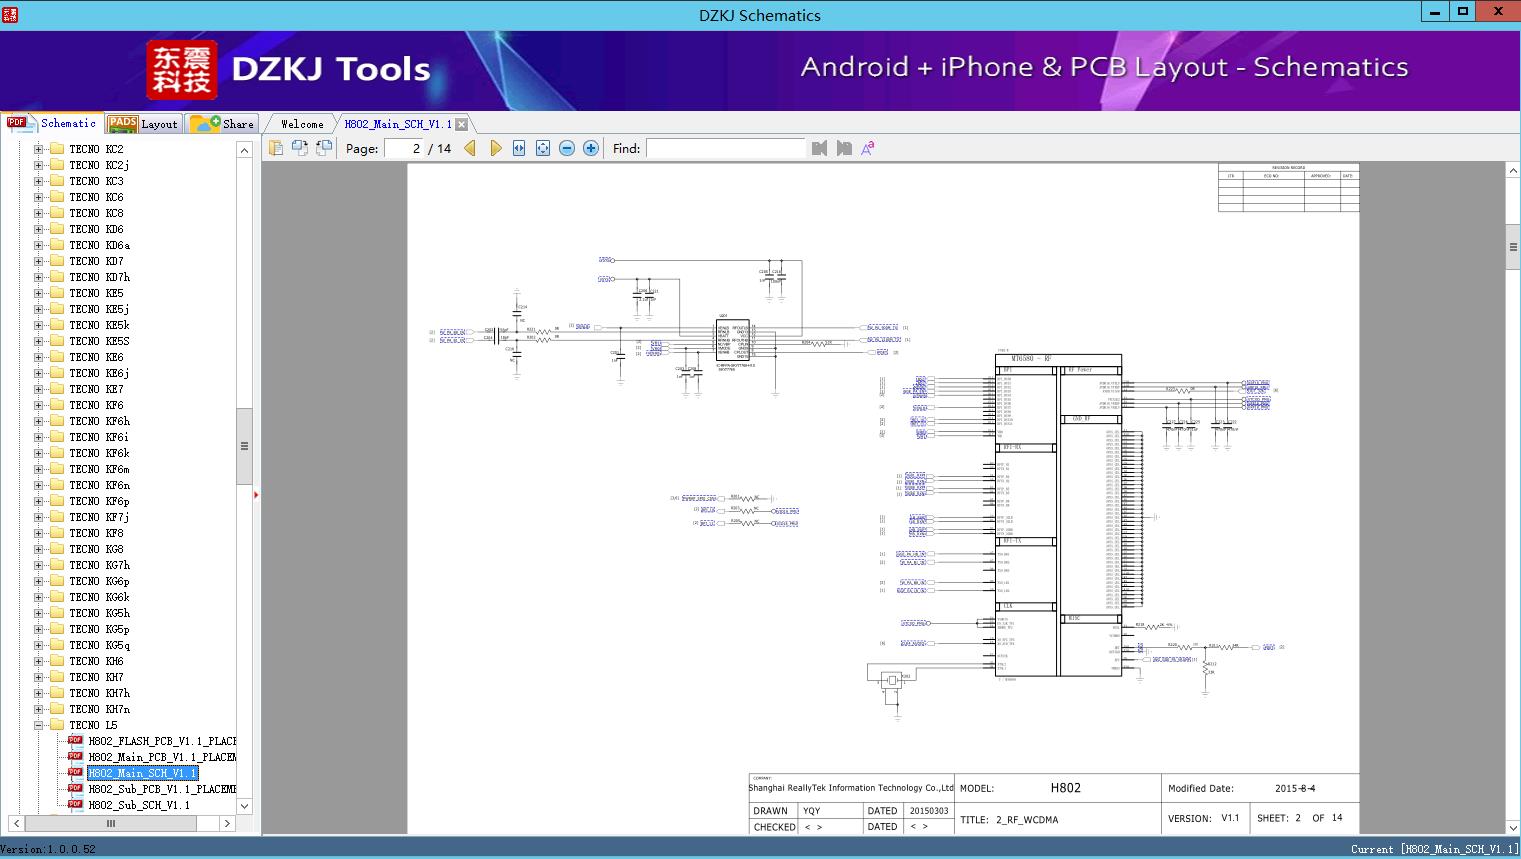This screenshot has height=859, width=1521.
Task: Expand the TECNO KC2 folder
Action: (x=39, y=149)
